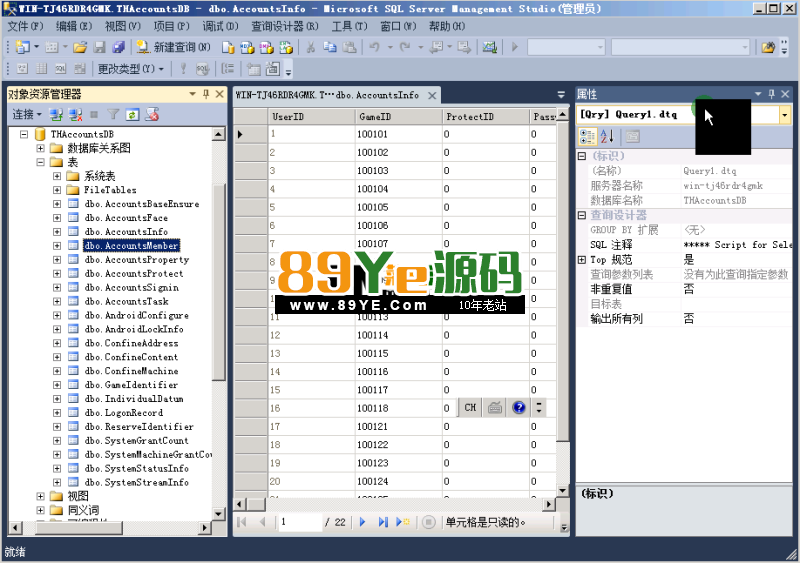Open the 编辑(E) menu
This screenshot has width=800, height=563.
(x=74, y=26)
